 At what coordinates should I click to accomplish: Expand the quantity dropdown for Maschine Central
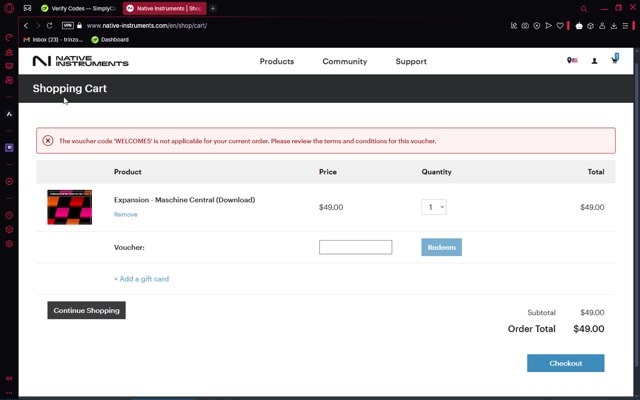click(433, 207)
